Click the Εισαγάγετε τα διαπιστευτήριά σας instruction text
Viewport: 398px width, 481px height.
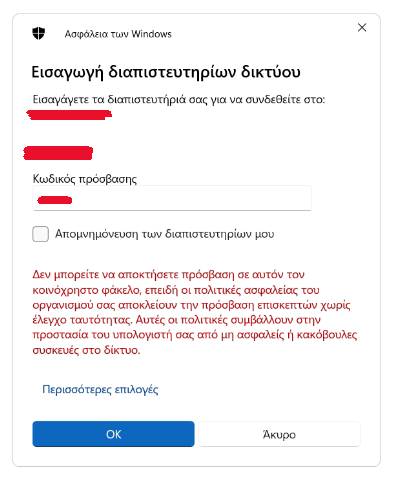(179, 99)
